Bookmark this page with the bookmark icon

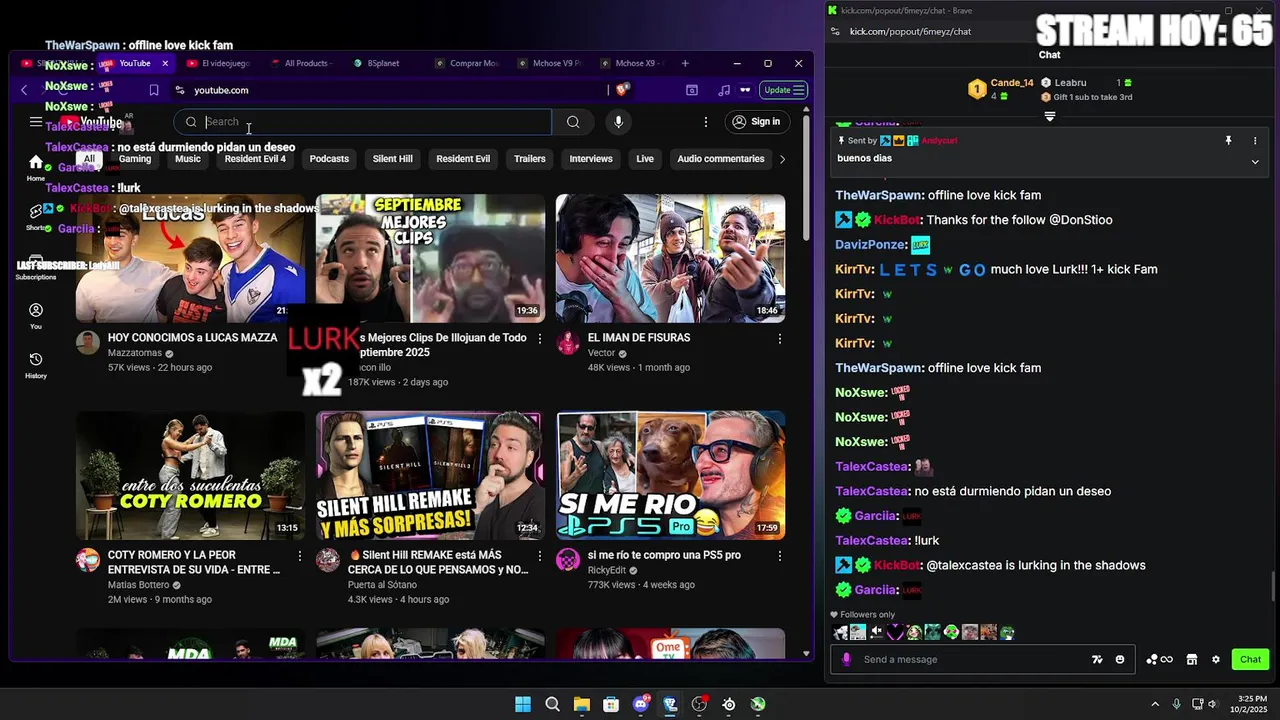(154, 90)
